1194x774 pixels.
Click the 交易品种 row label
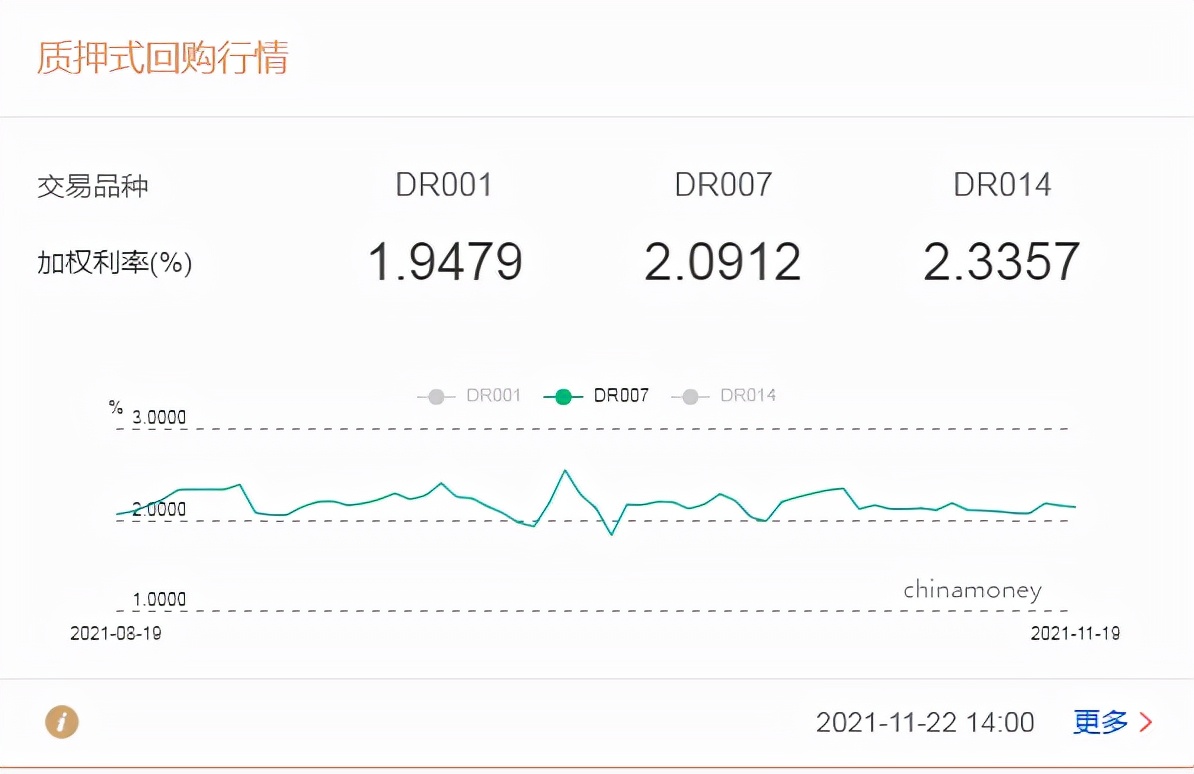(x=94, y=186)
